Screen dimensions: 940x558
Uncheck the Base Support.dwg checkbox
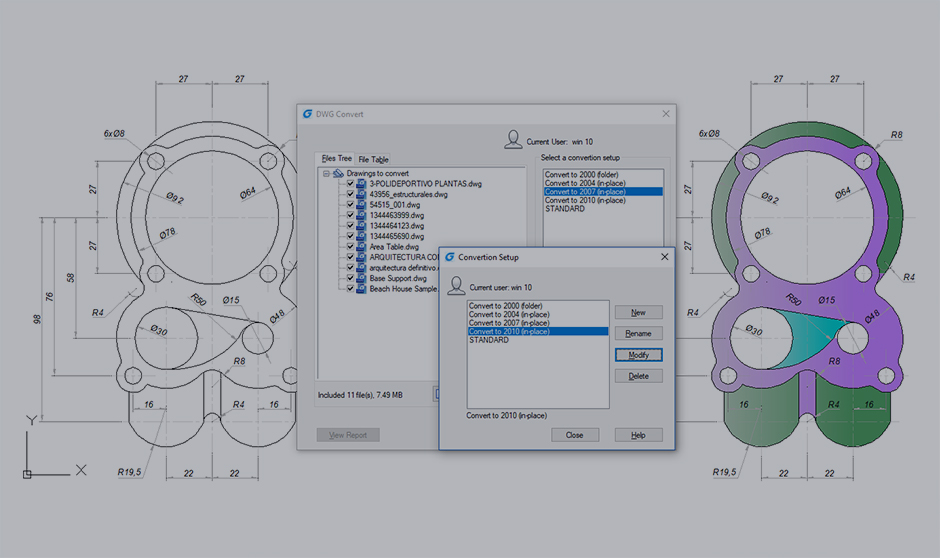coord(350,278)
